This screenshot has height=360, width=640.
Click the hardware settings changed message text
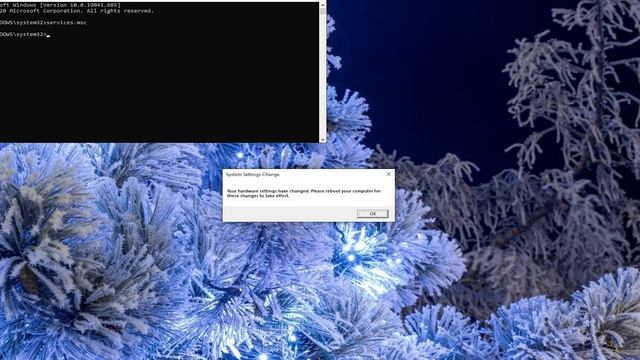coord(304,193)
